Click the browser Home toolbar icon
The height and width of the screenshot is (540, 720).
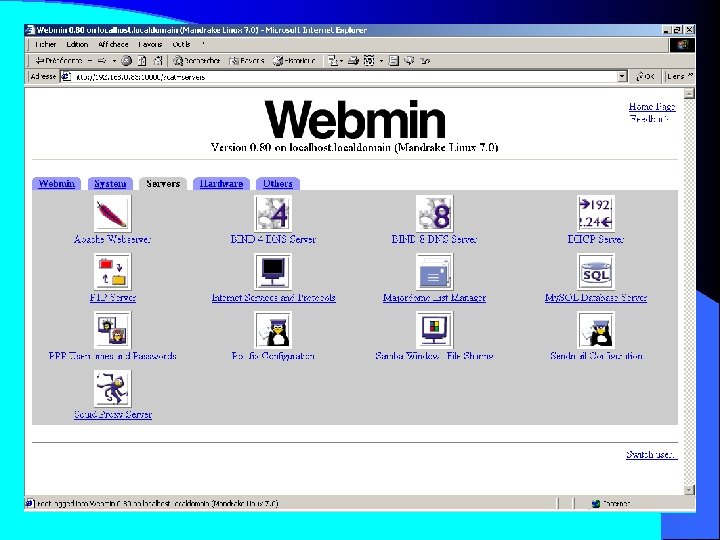pyautogui.click(x=158, y=61)
